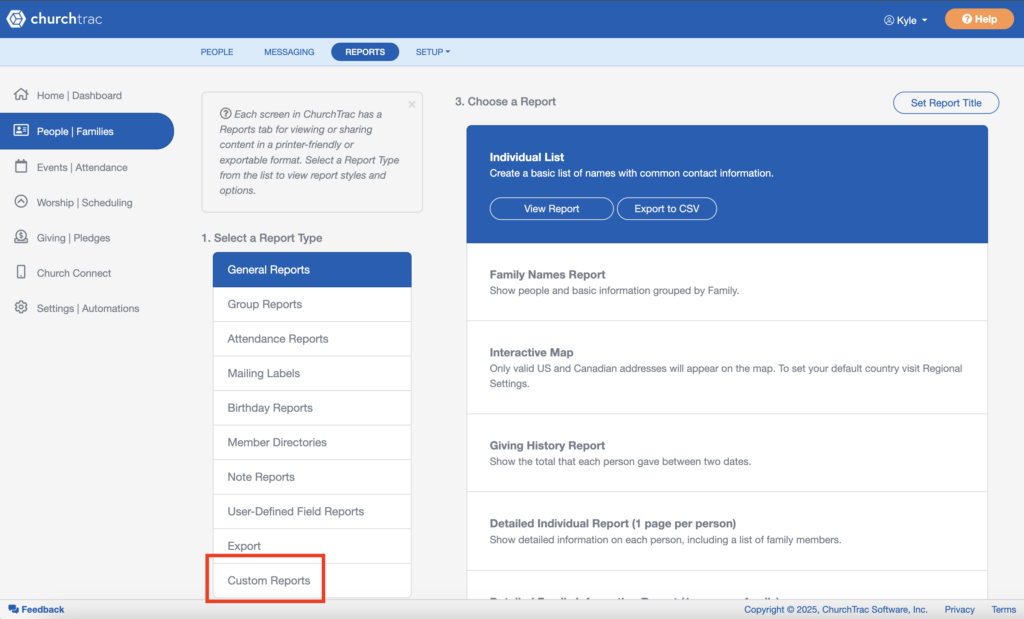
Task: Select General Reports type
Action: [312, 270]
